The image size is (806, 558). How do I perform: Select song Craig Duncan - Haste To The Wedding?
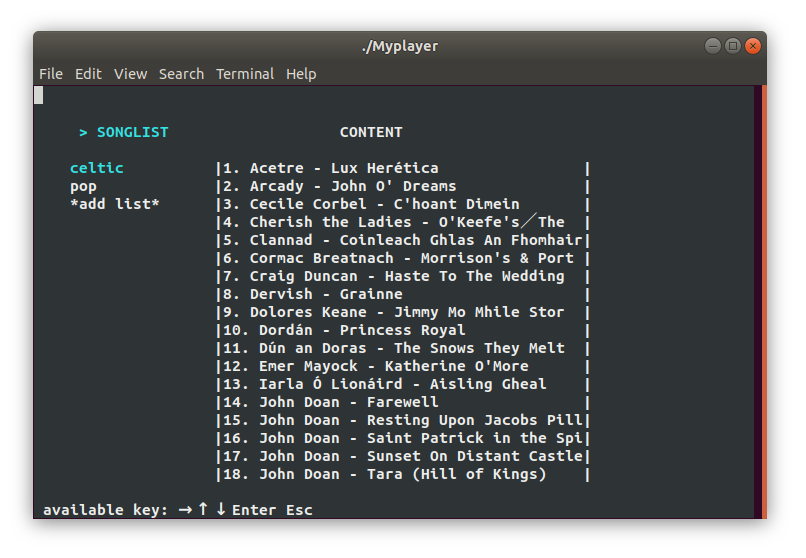click(394, 276)
